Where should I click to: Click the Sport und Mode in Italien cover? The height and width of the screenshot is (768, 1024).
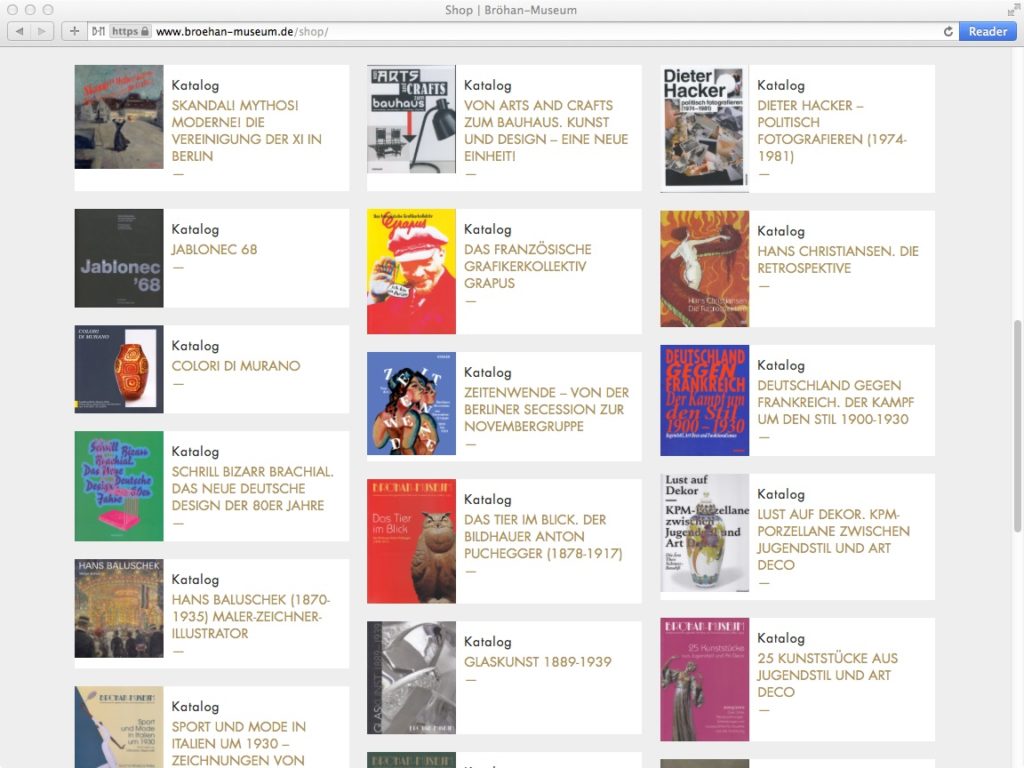tap(119, 727)
